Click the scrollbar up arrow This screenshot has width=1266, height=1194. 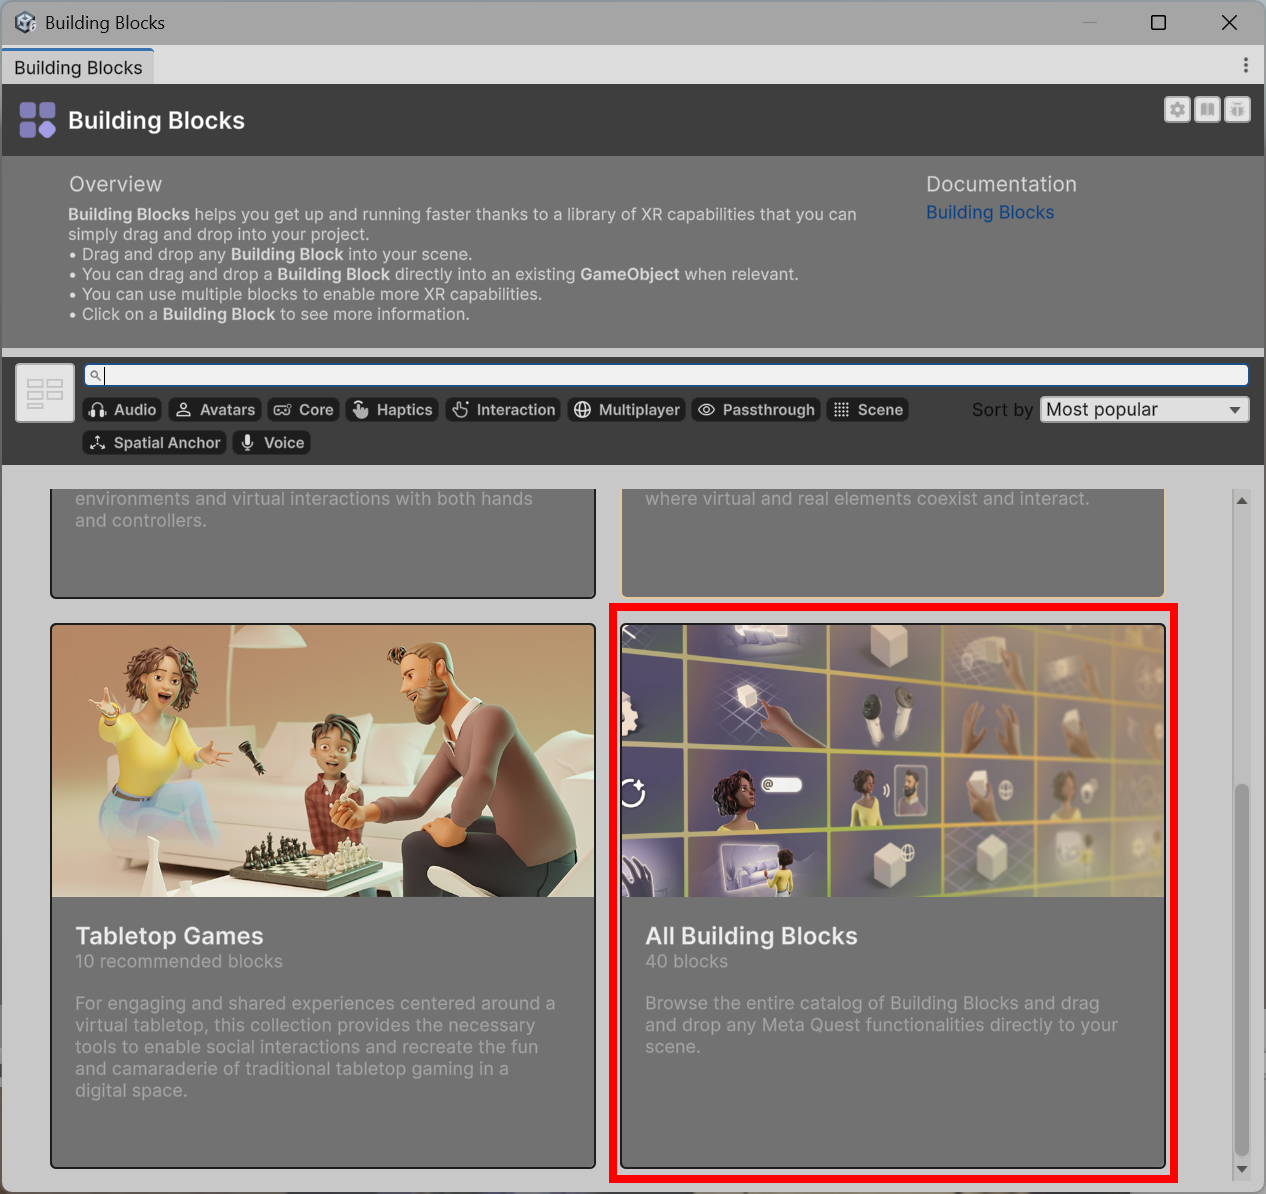click(1242, 500)
